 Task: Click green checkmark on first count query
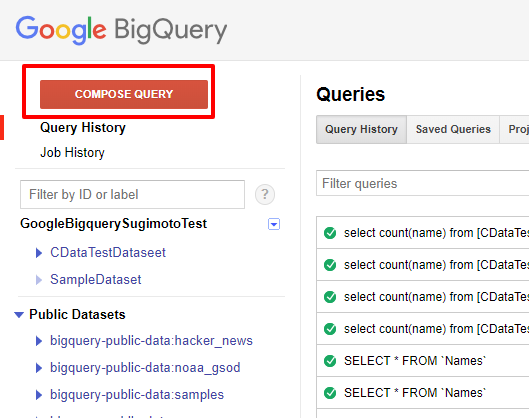[x=330, y=233]
